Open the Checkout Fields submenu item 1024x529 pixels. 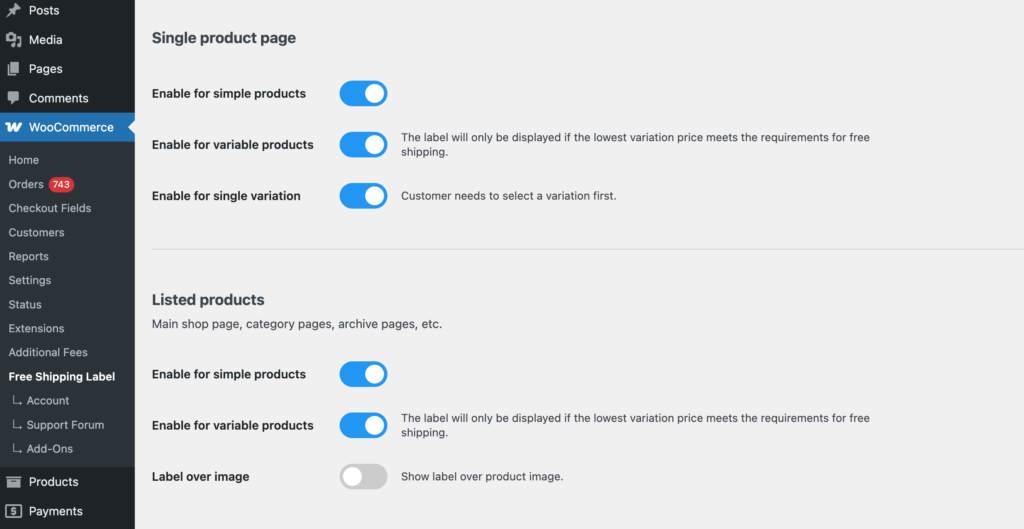coord(50,208)
